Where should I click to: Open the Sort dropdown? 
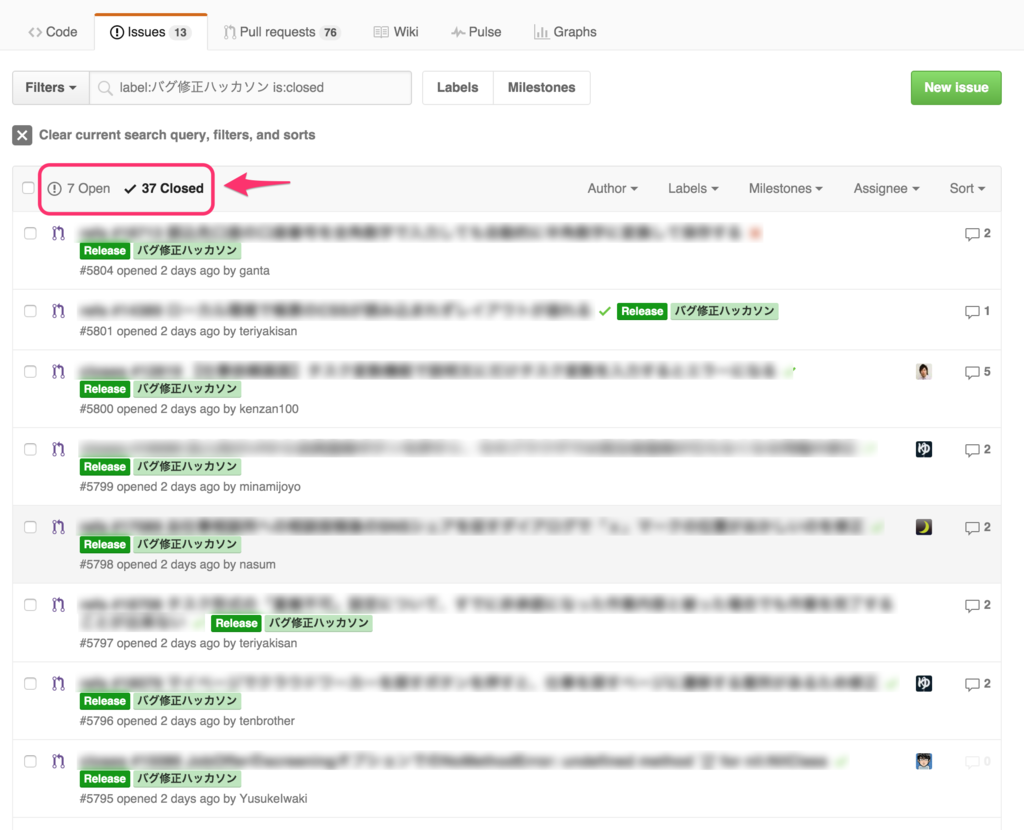click(x=967, y=189)
